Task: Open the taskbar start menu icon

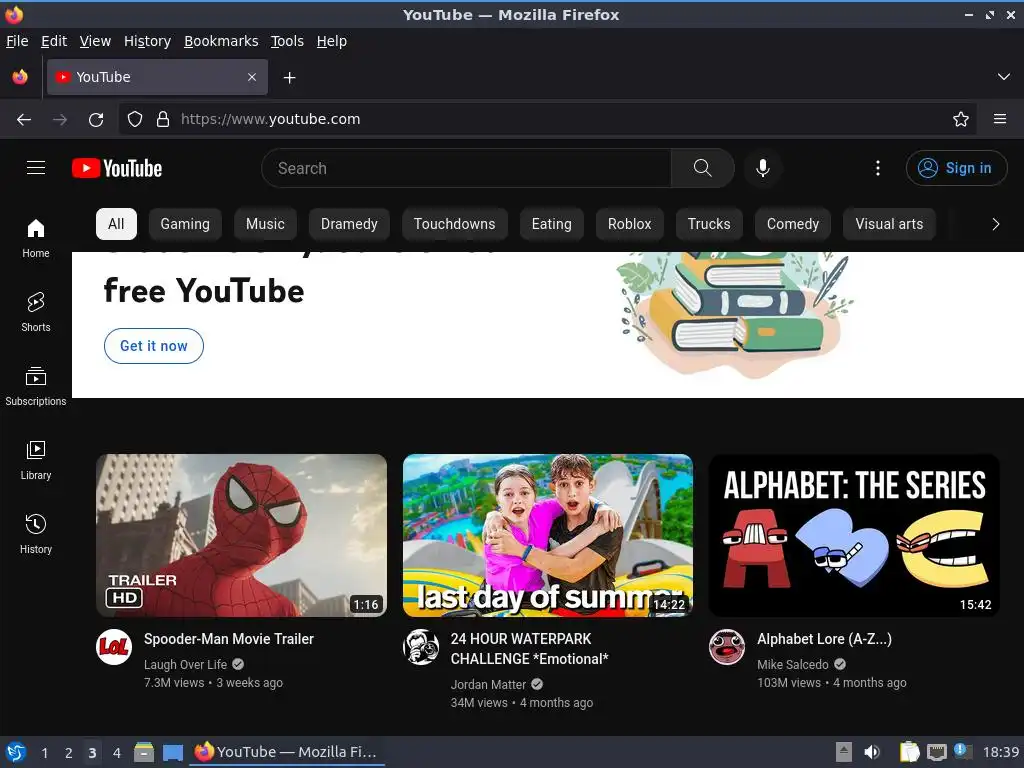Action: click(16, 752)
